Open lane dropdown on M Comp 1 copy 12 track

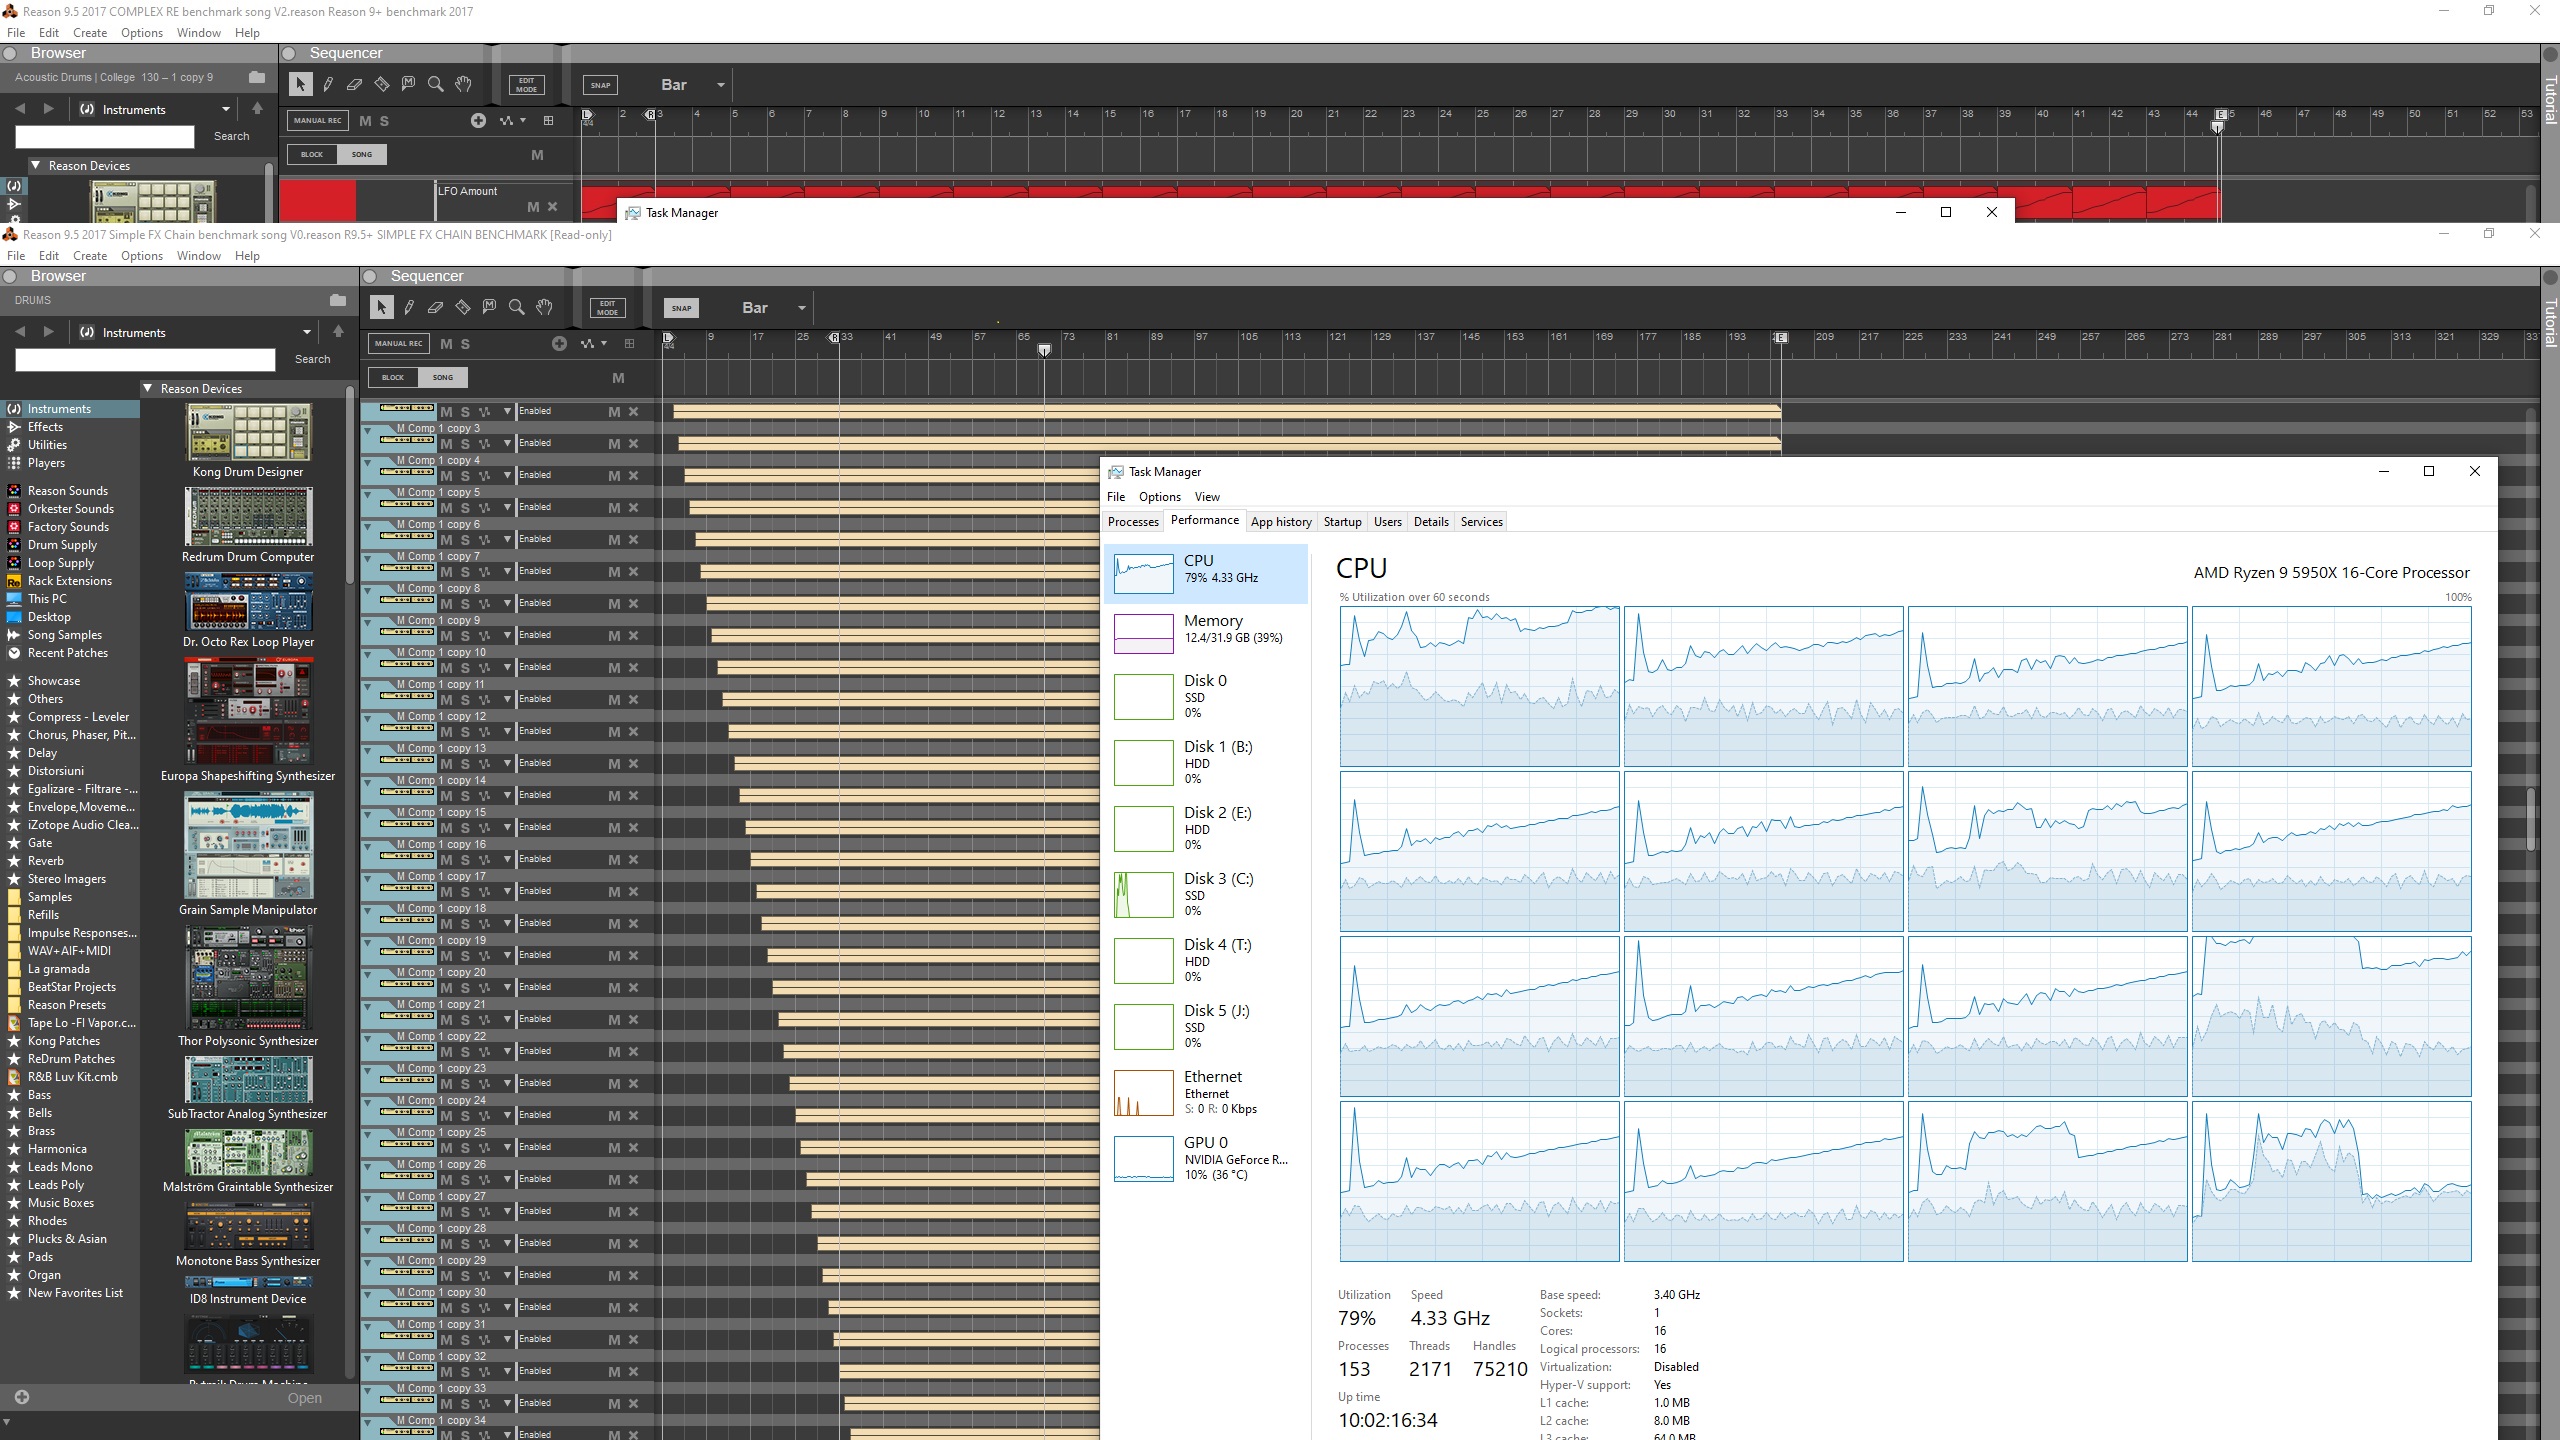pos(507,732)
